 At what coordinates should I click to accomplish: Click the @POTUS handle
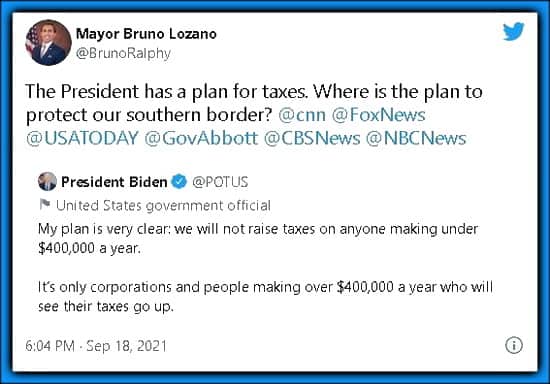pyautogui.click(x=220, y=182)
